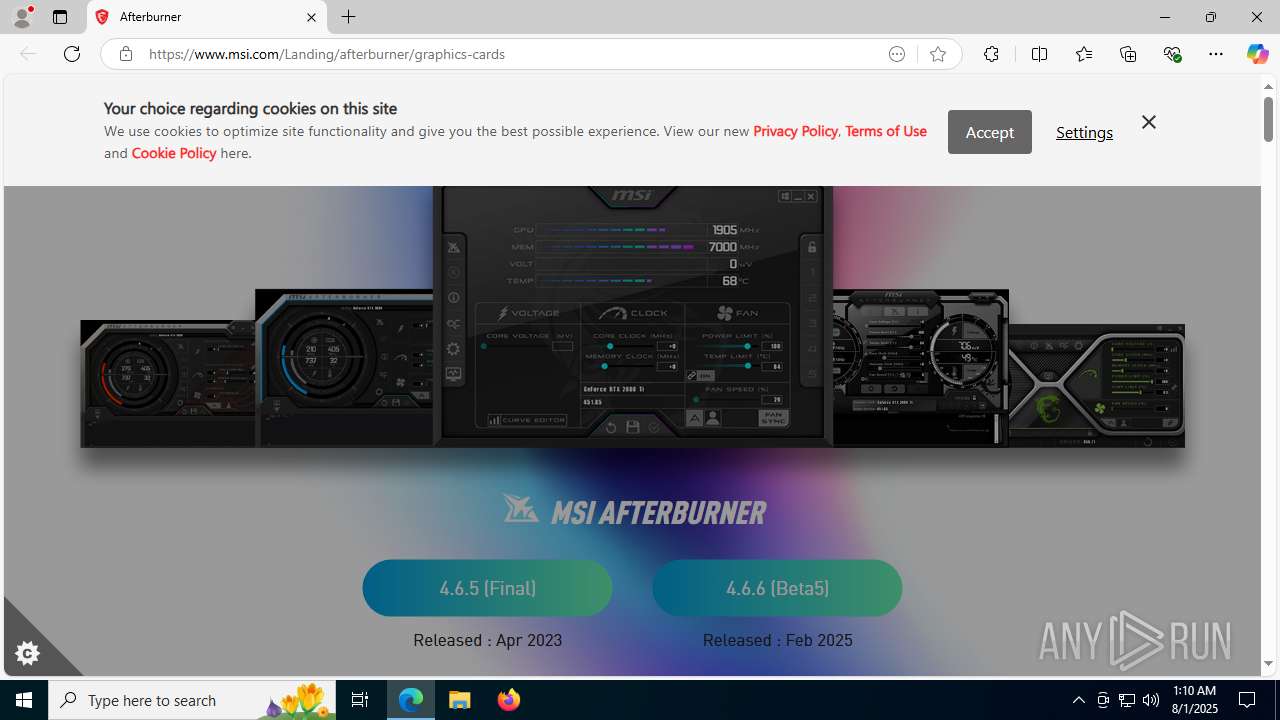Viewport: 1280px width, 720px height.
Task: Download Afterburner 4.6.5 (Final)
Action: pos(487,588)
